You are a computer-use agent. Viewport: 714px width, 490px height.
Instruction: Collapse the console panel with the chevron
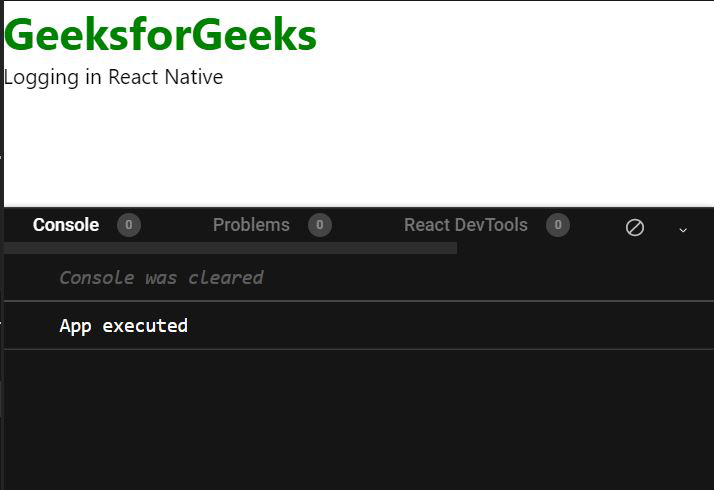pyautogui.click(x=683, y=230)
